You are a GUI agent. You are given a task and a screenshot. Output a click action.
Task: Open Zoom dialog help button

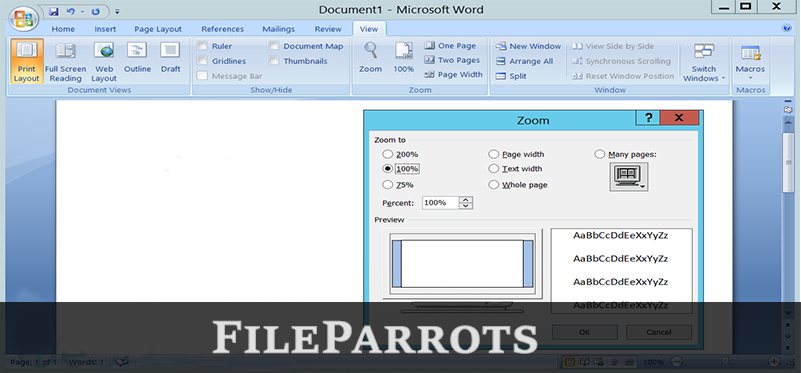coord(648,118)
